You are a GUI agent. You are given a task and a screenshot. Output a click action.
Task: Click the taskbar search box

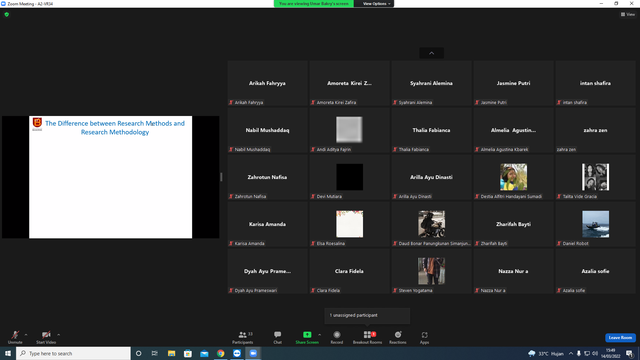73,353
